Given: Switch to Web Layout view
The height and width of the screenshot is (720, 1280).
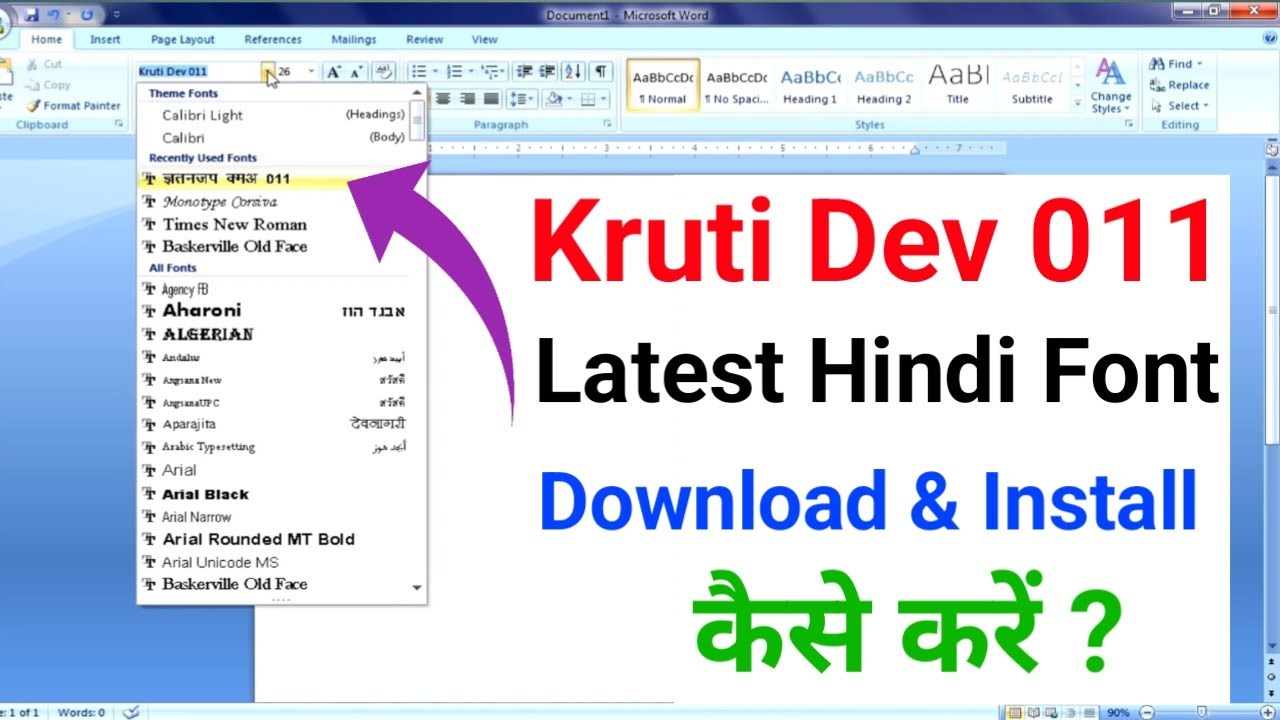Looking at the screenshot, I should click(1054, 713).
